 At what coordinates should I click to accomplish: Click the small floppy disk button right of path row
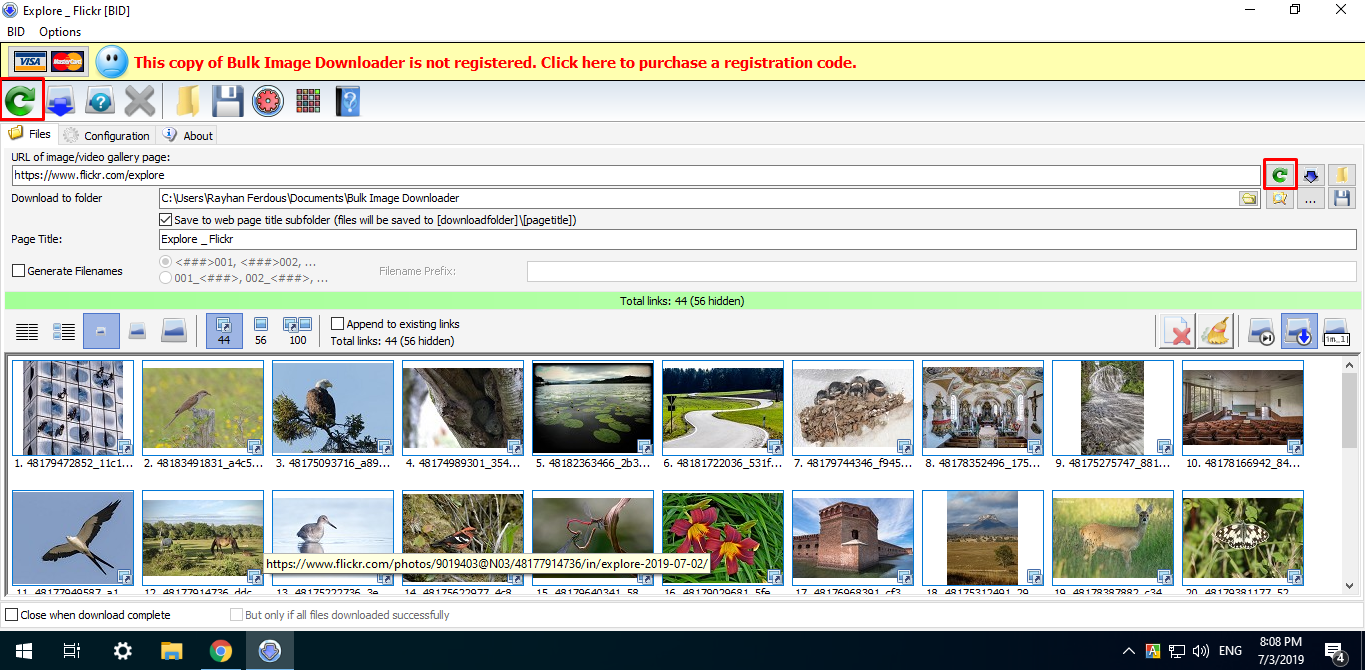coord(1341,199)
